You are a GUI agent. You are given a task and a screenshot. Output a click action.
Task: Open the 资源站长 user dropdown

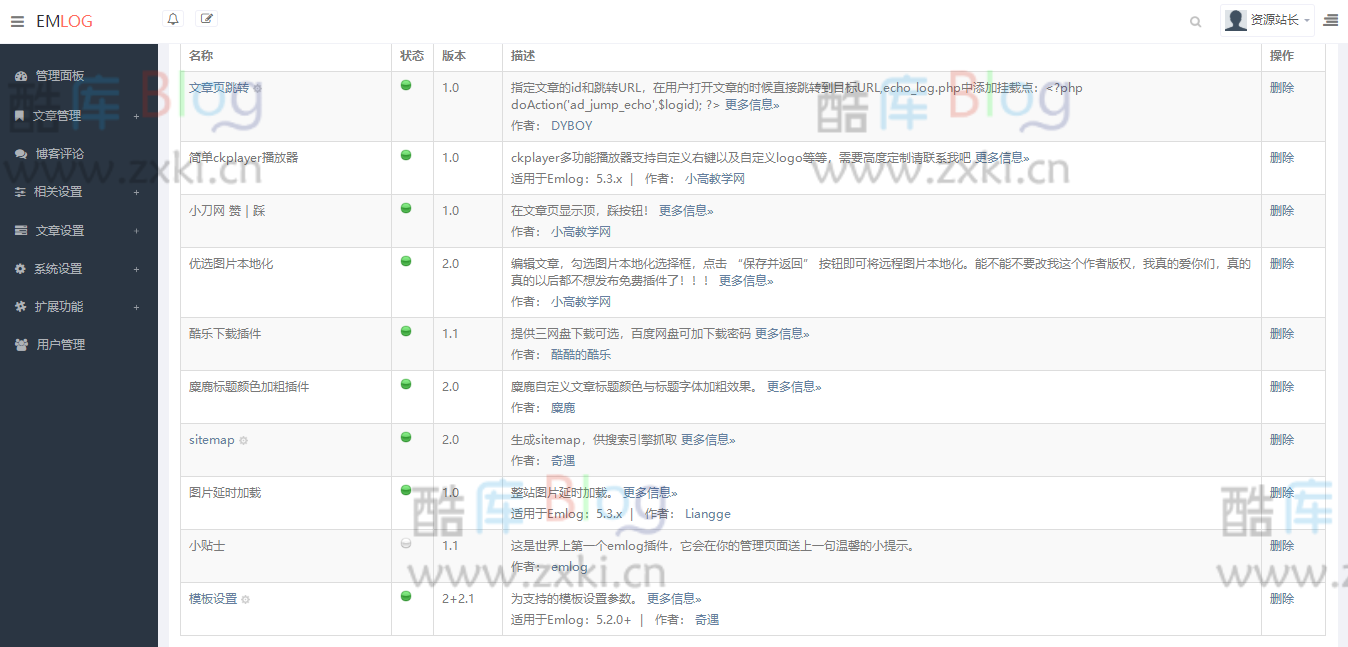(1273, 19)
